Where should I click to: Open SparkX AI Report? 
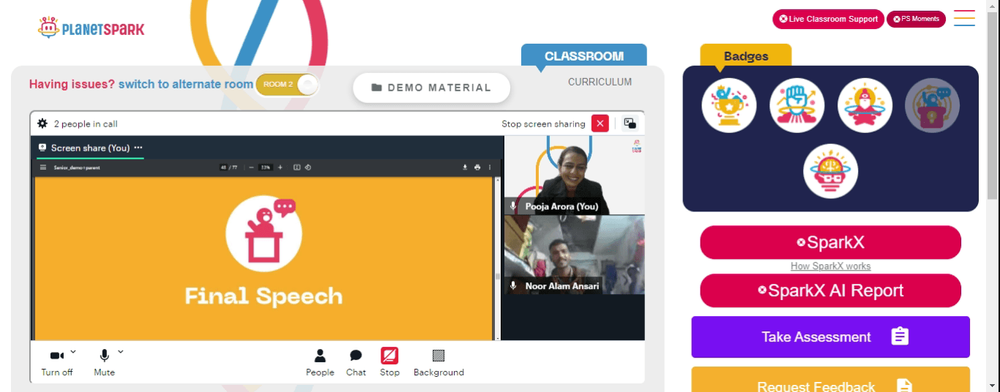pyautogui.click(x=830, y=291)
